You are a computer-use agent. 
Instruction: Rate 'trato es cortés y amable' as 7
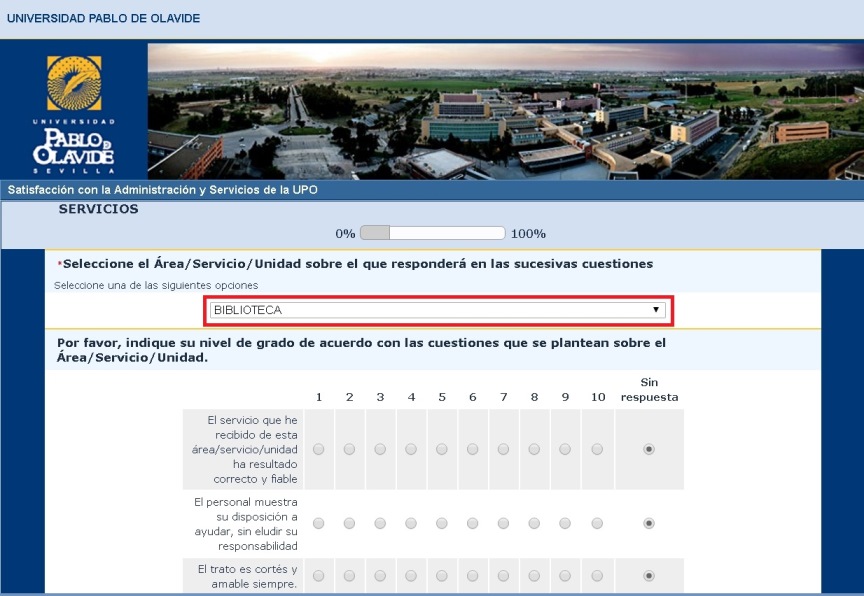pos(504,576)
